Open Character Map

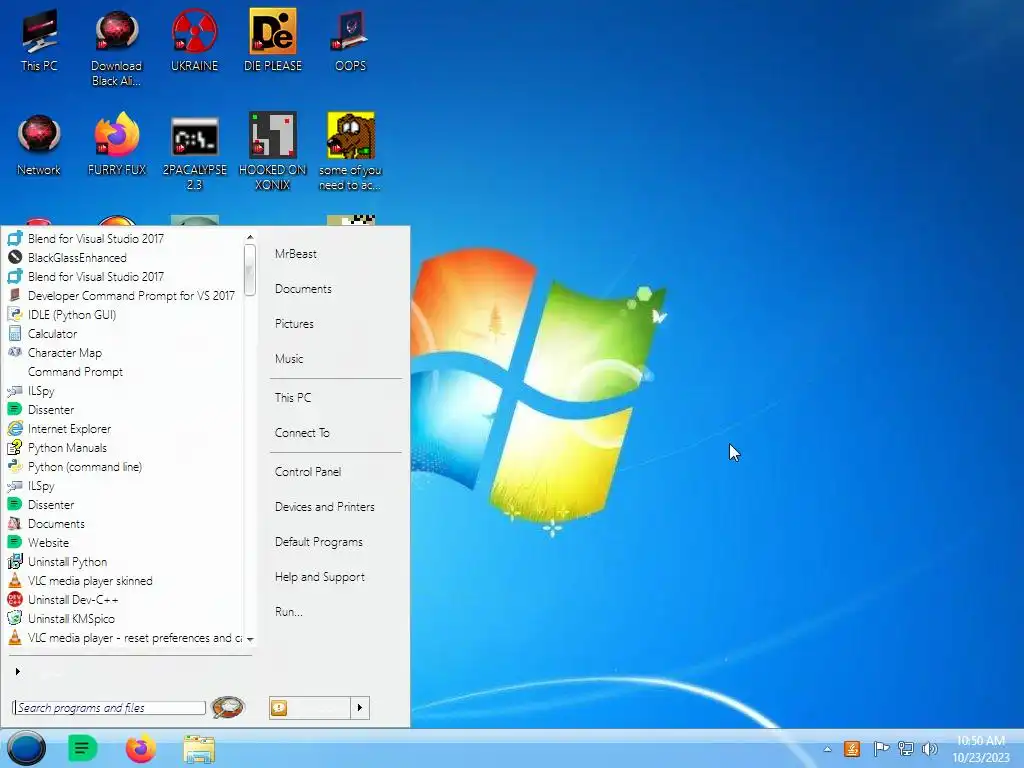[65, 353]
